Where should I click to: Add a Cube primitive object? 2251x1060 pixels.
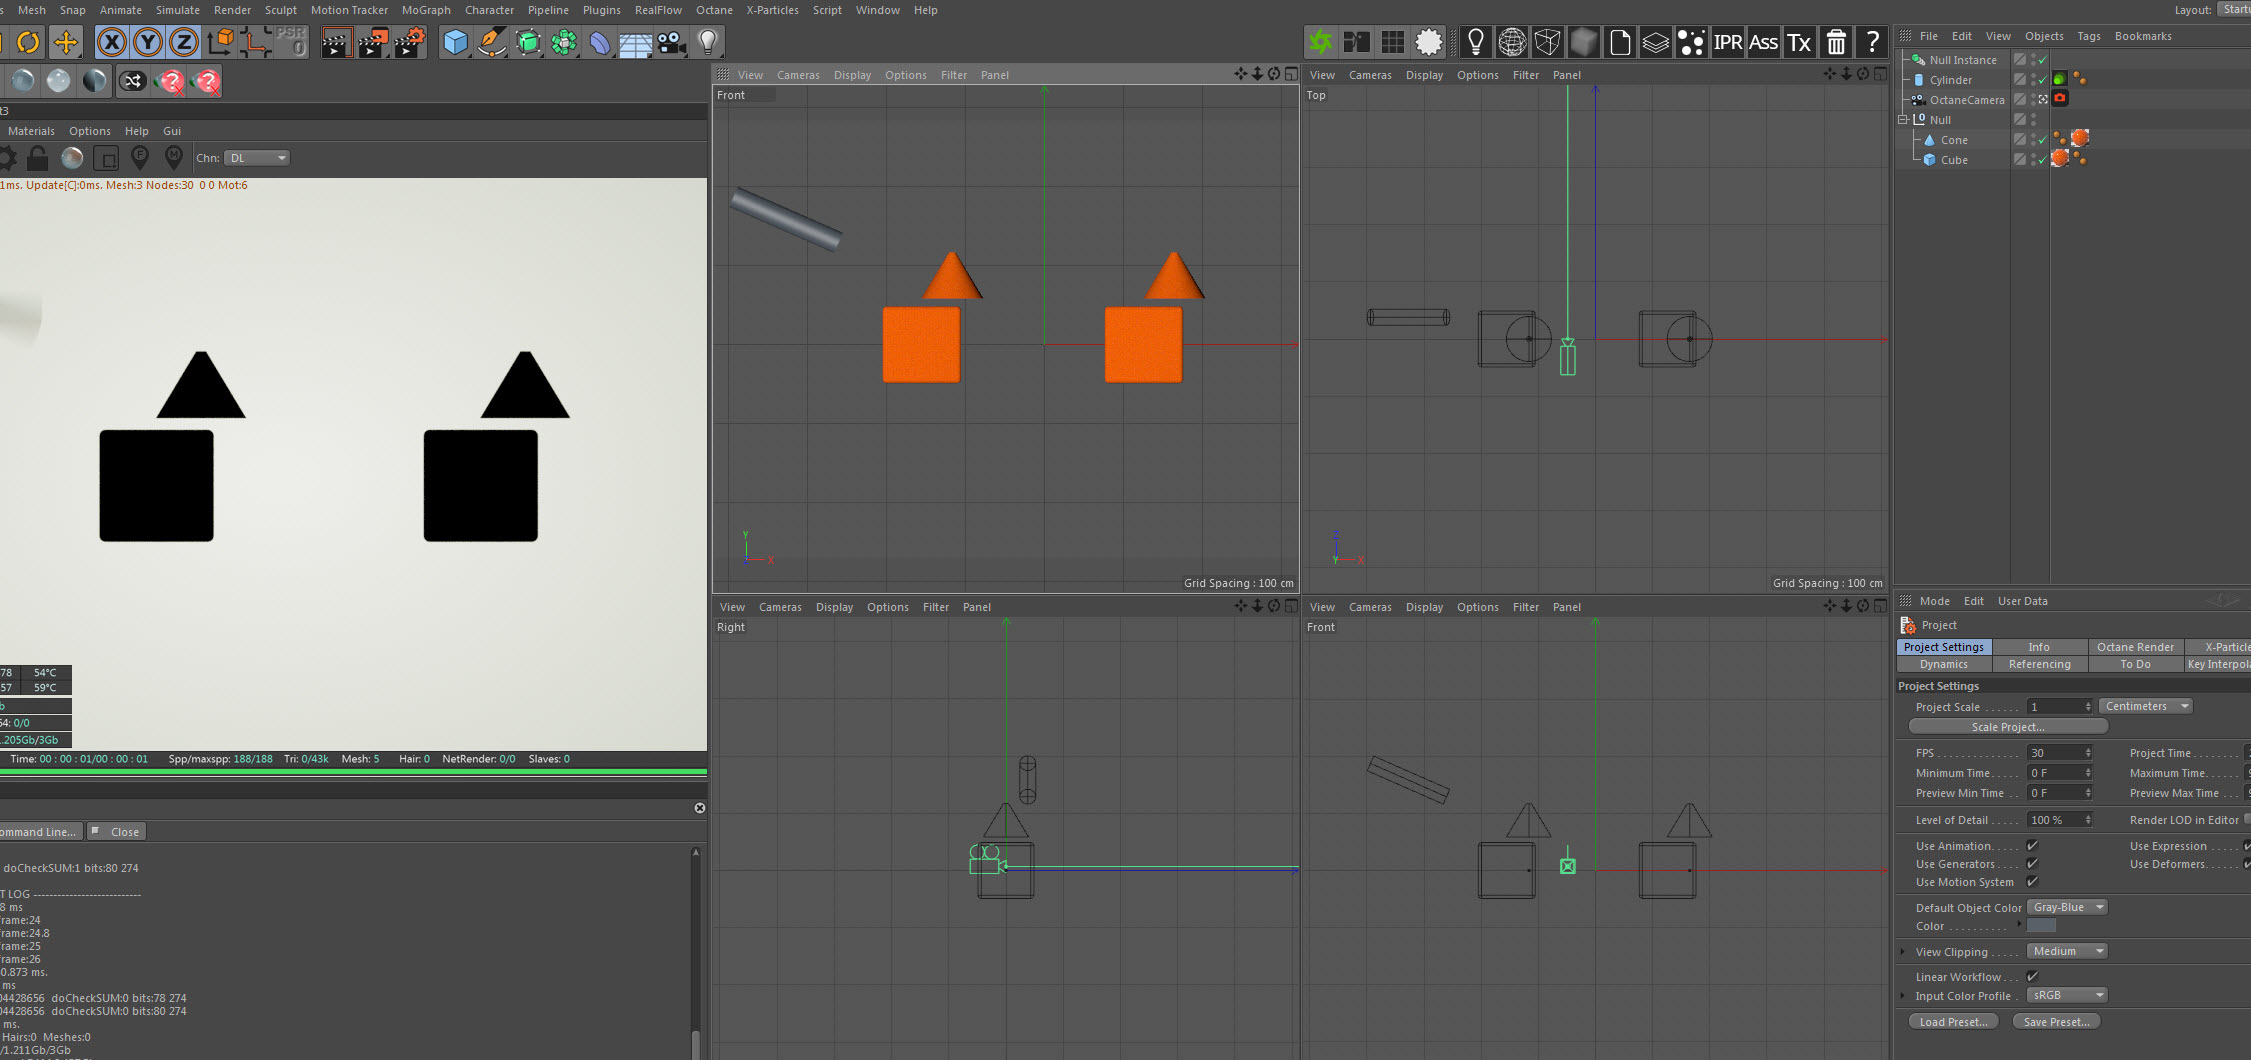coord(455,42)
